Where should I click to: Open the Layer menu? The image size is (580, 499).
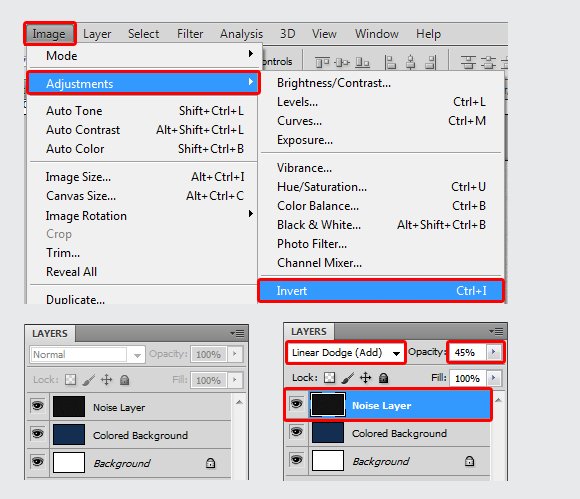(97, 34)
